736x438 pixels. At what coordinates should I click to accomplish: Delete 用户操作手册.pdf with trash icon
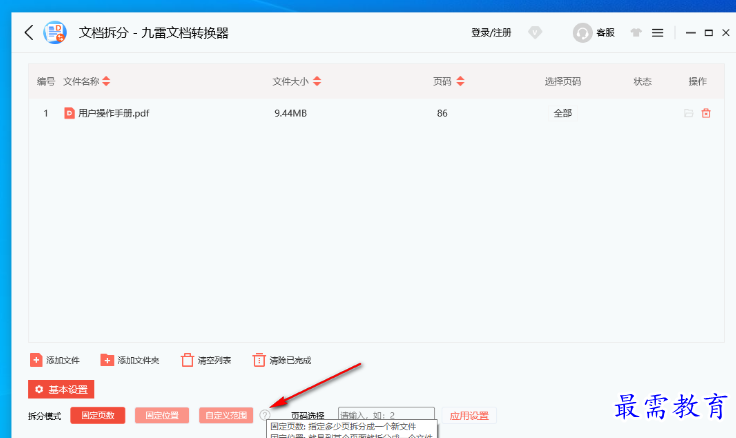(x=705, y=113)
